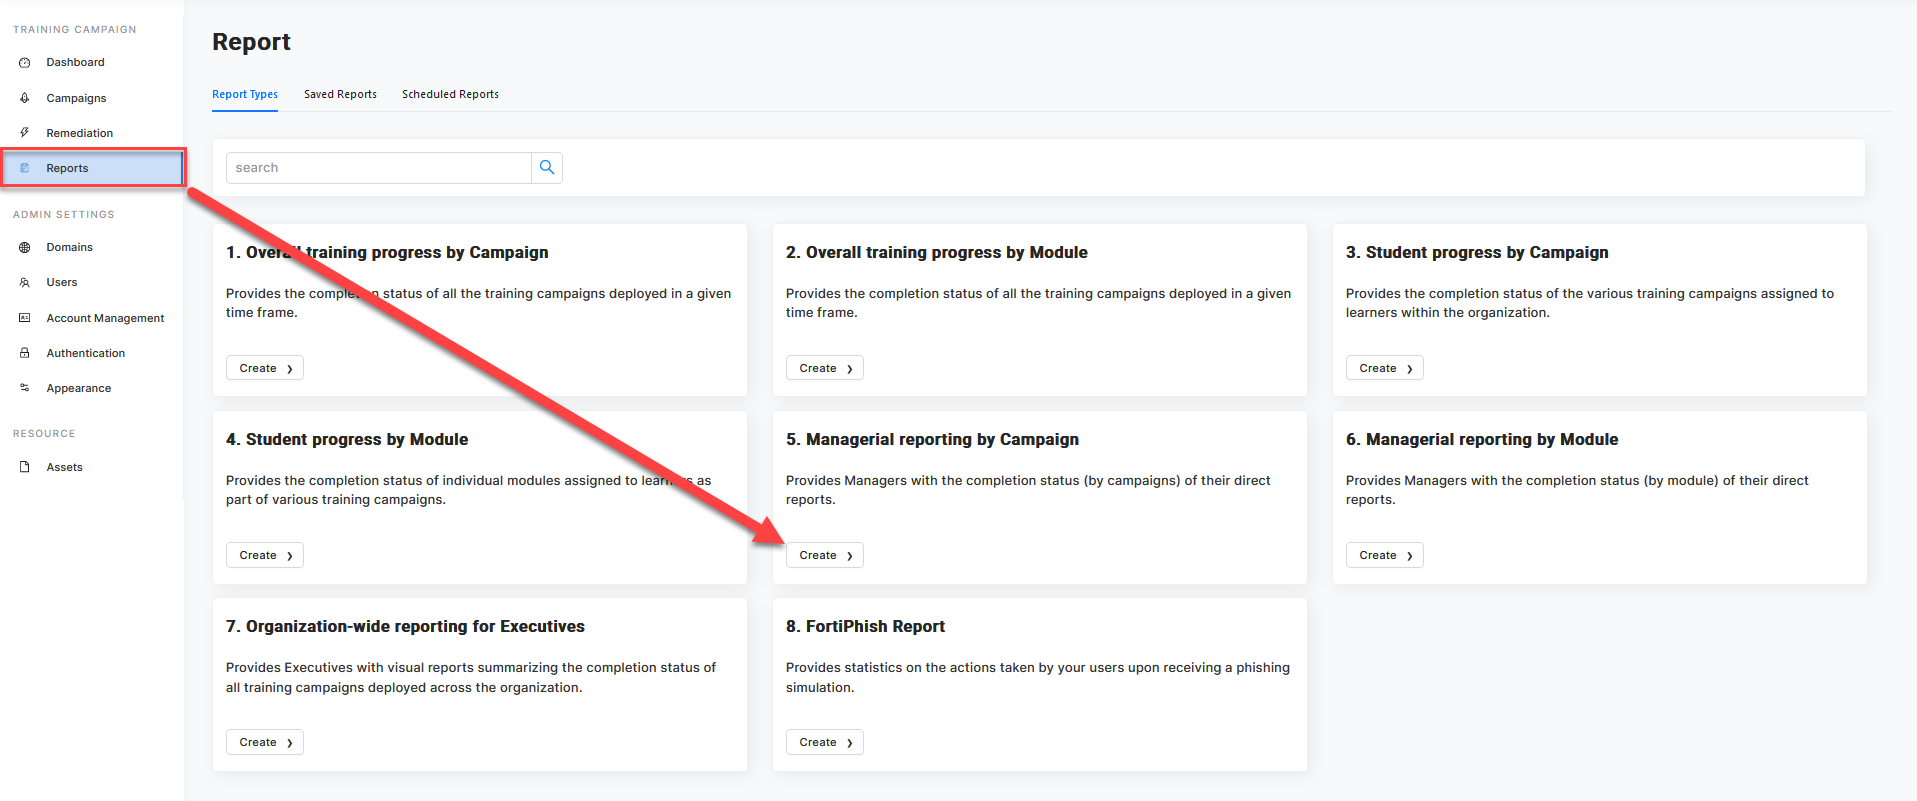Viewport: 1917px width, 801px height.
Task: Open Remediation in the sidebar
Action: click(79, 133)
